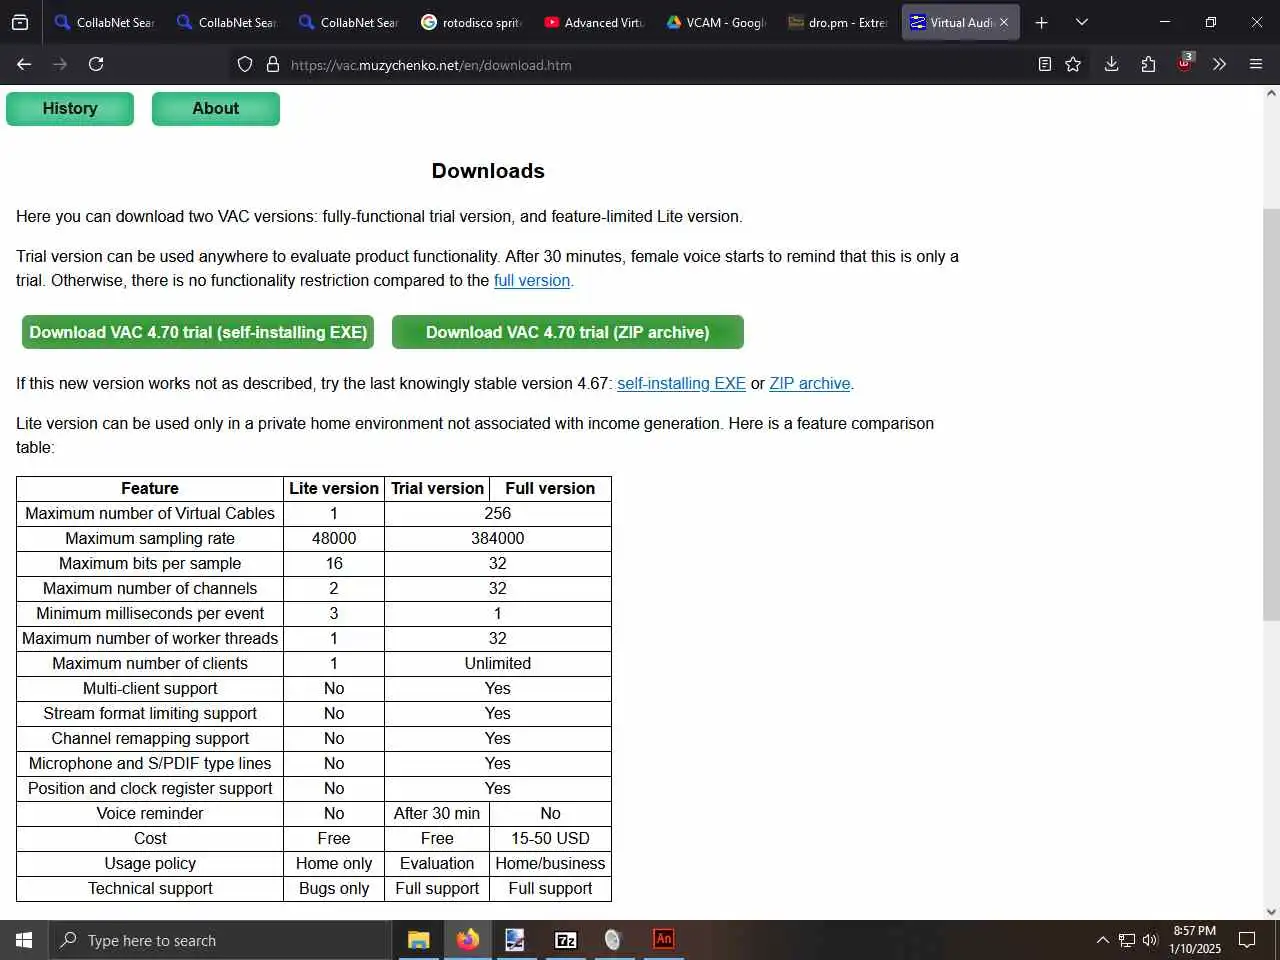This screenshot has width=1280, height=960.
Task: Click the Full version column header
Action: click(x=550, y=489)
